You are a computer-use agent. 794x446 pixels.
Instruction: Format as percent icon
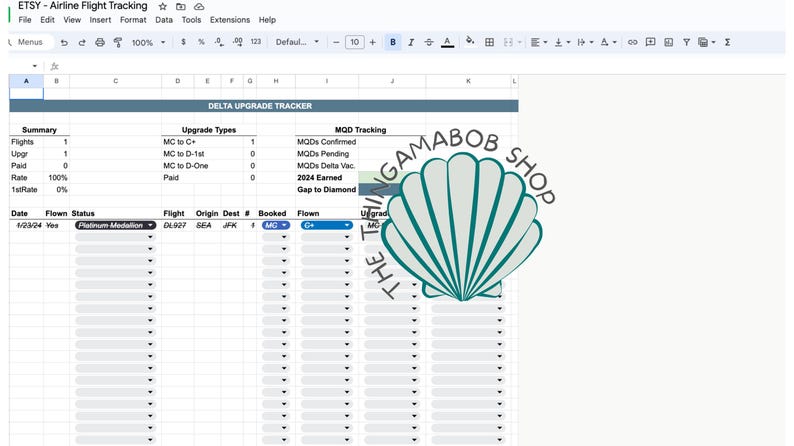(x=201, y=42)
